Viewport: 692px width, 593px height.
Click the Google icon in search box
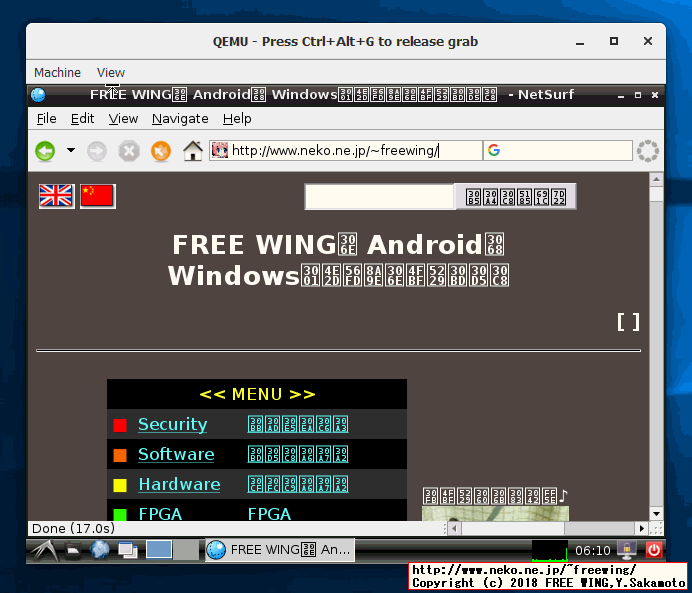coord(494,150)
